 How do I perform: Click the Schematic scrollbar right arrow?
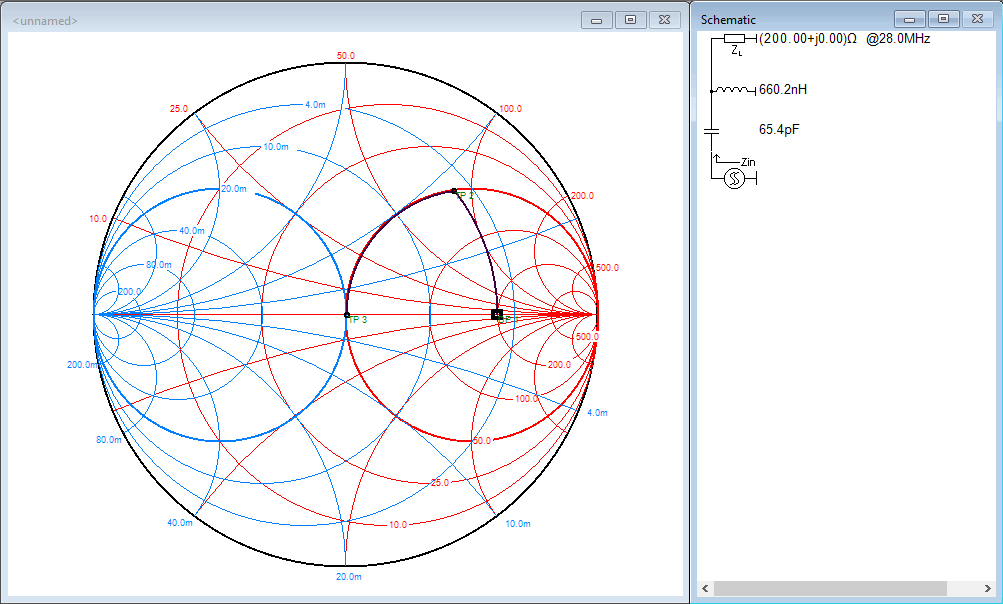(x=986, y=588)
